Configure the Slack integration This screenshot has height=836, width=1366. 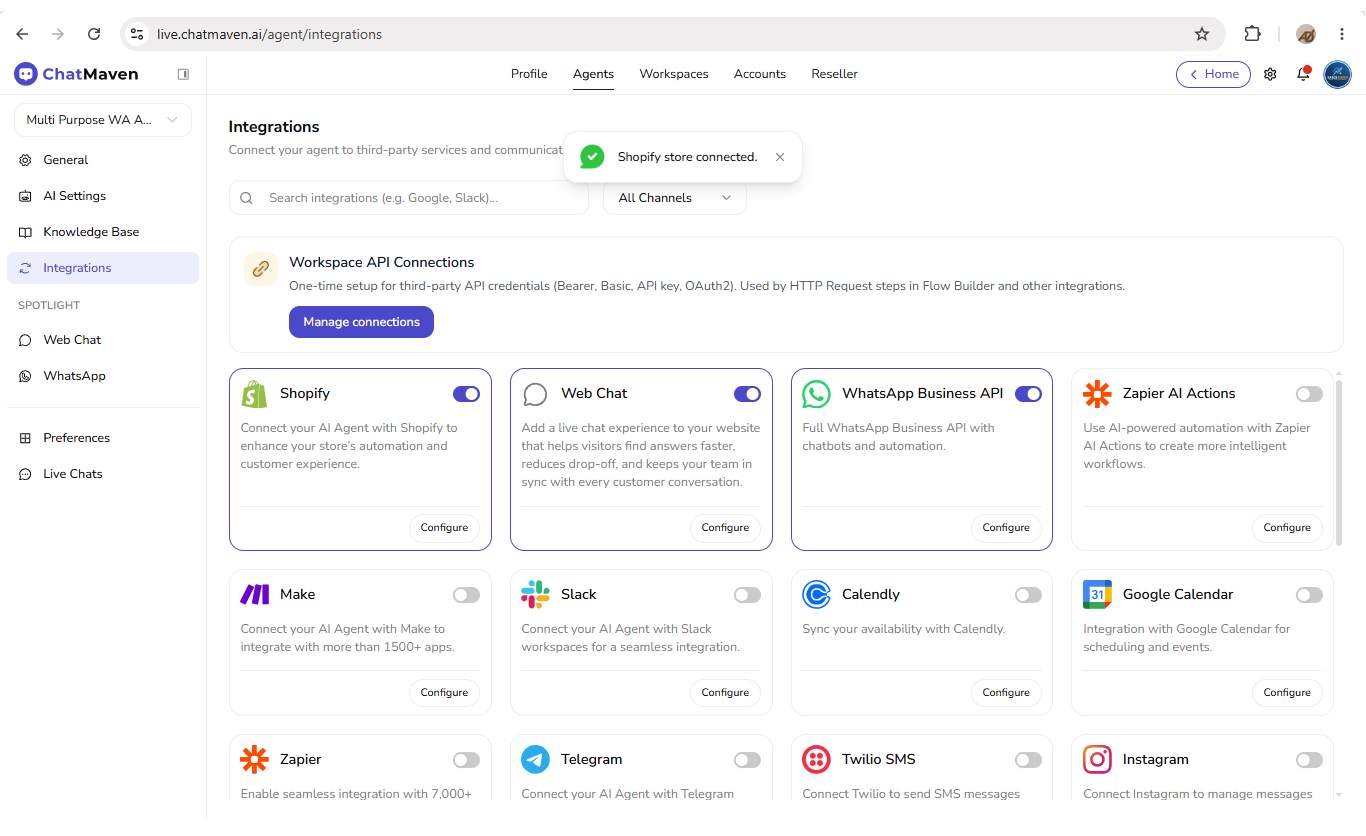pos(725,692)
